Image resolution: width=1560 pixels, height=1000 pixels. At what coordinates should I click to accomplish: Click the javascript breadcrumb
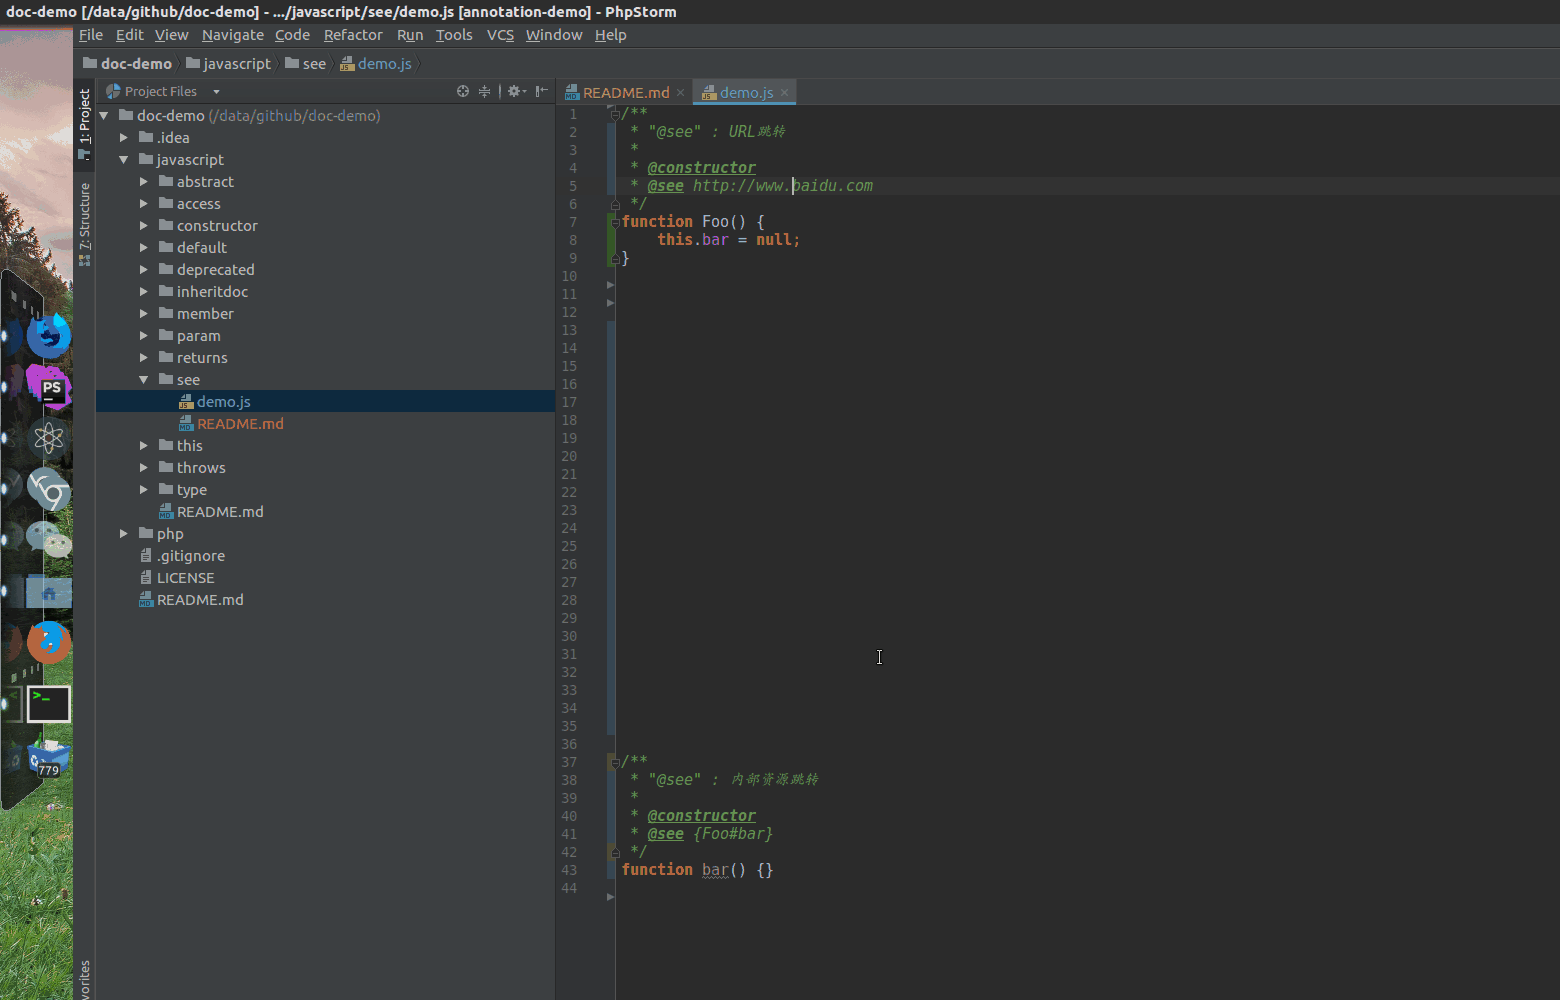[x=228, y=63]
